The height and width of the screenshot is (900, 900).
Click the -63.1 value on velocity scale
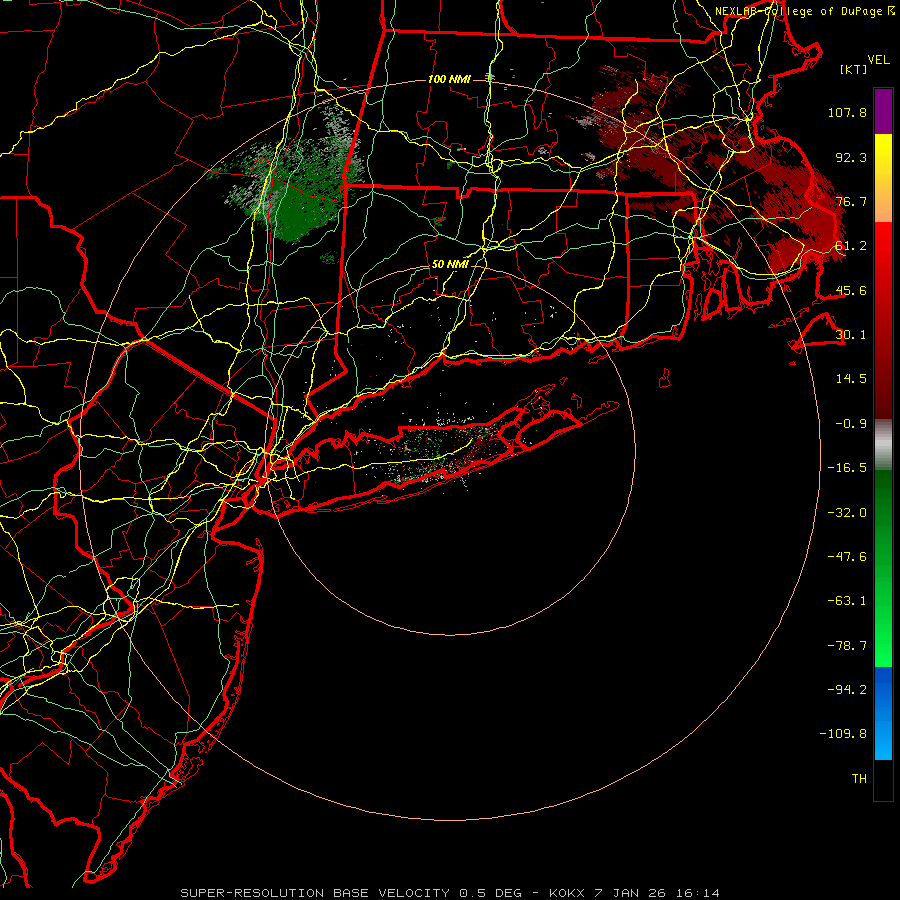[x=847, y=601]
